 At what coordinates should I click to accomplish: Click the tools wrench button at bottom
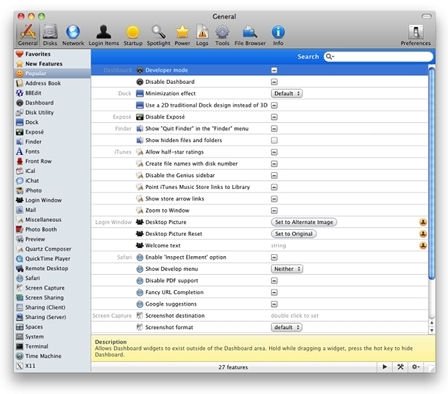(x=400, y=367)
